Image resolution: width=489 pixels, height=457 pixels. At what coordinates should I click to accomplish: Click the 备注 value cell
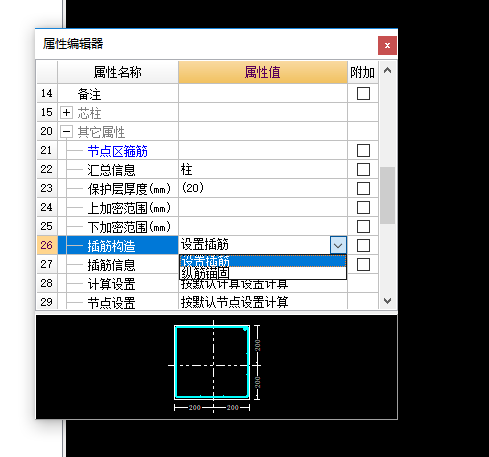click(263, 93)
